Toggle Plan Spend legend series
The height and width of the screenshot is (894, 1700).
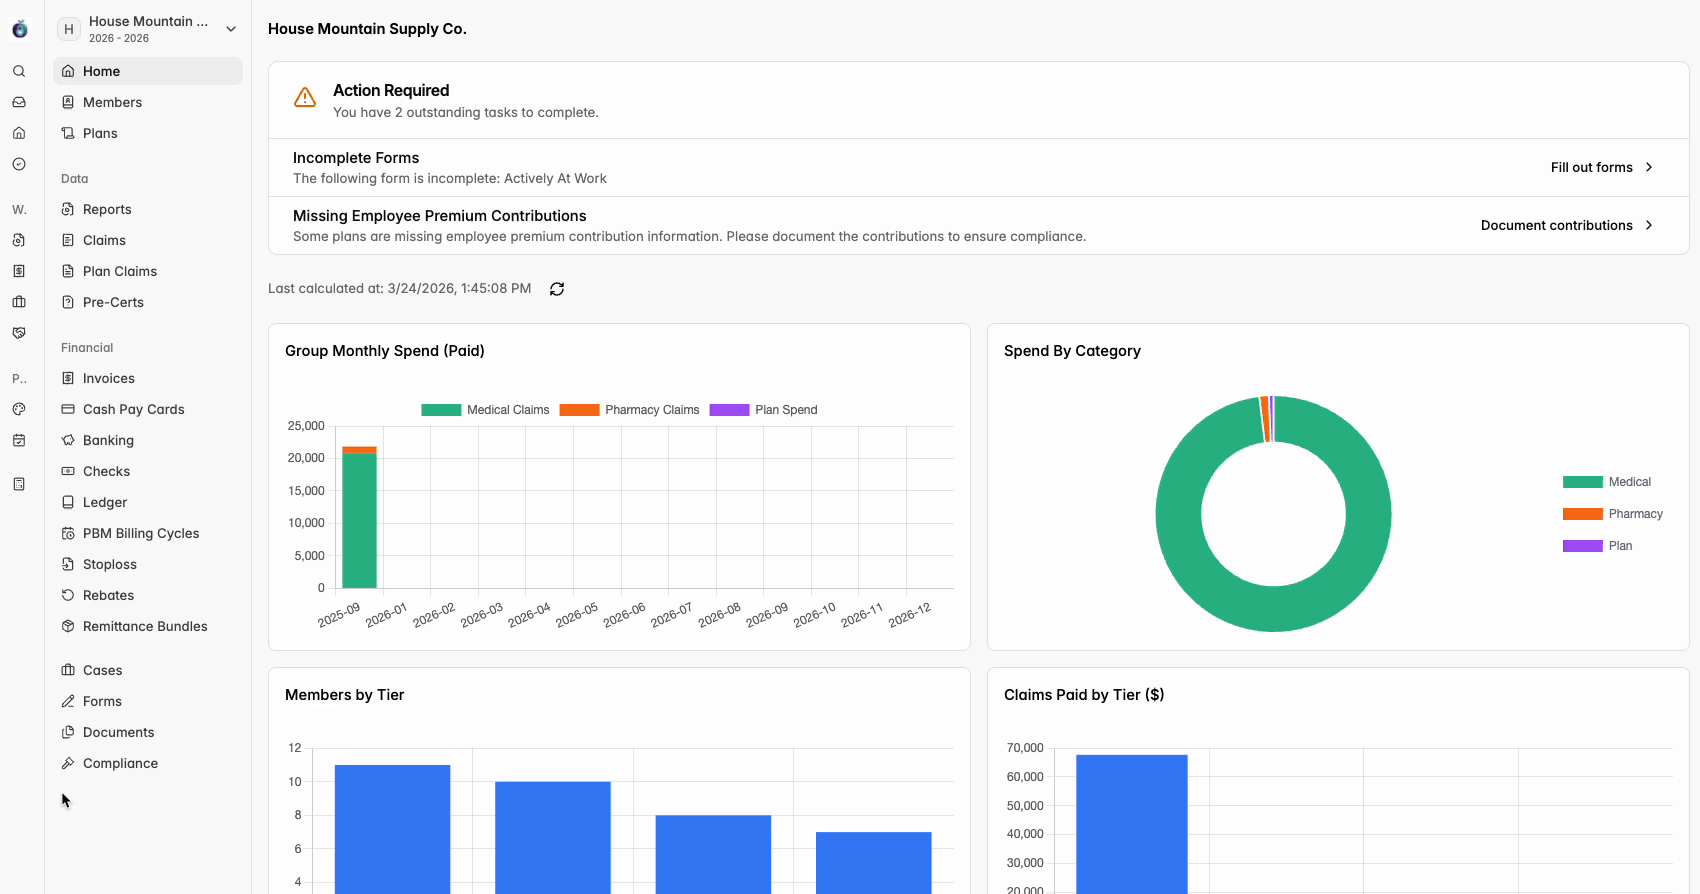coord(763,410)
